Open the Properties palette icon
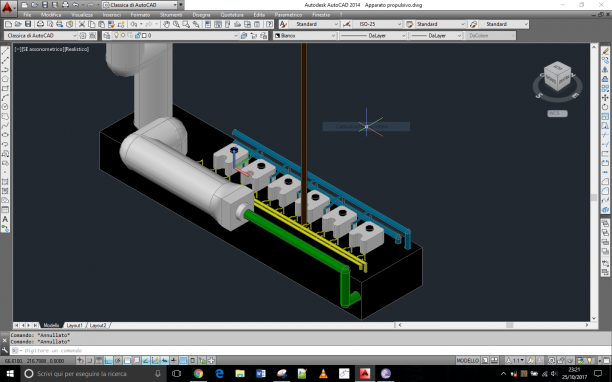 pos(208,24)
